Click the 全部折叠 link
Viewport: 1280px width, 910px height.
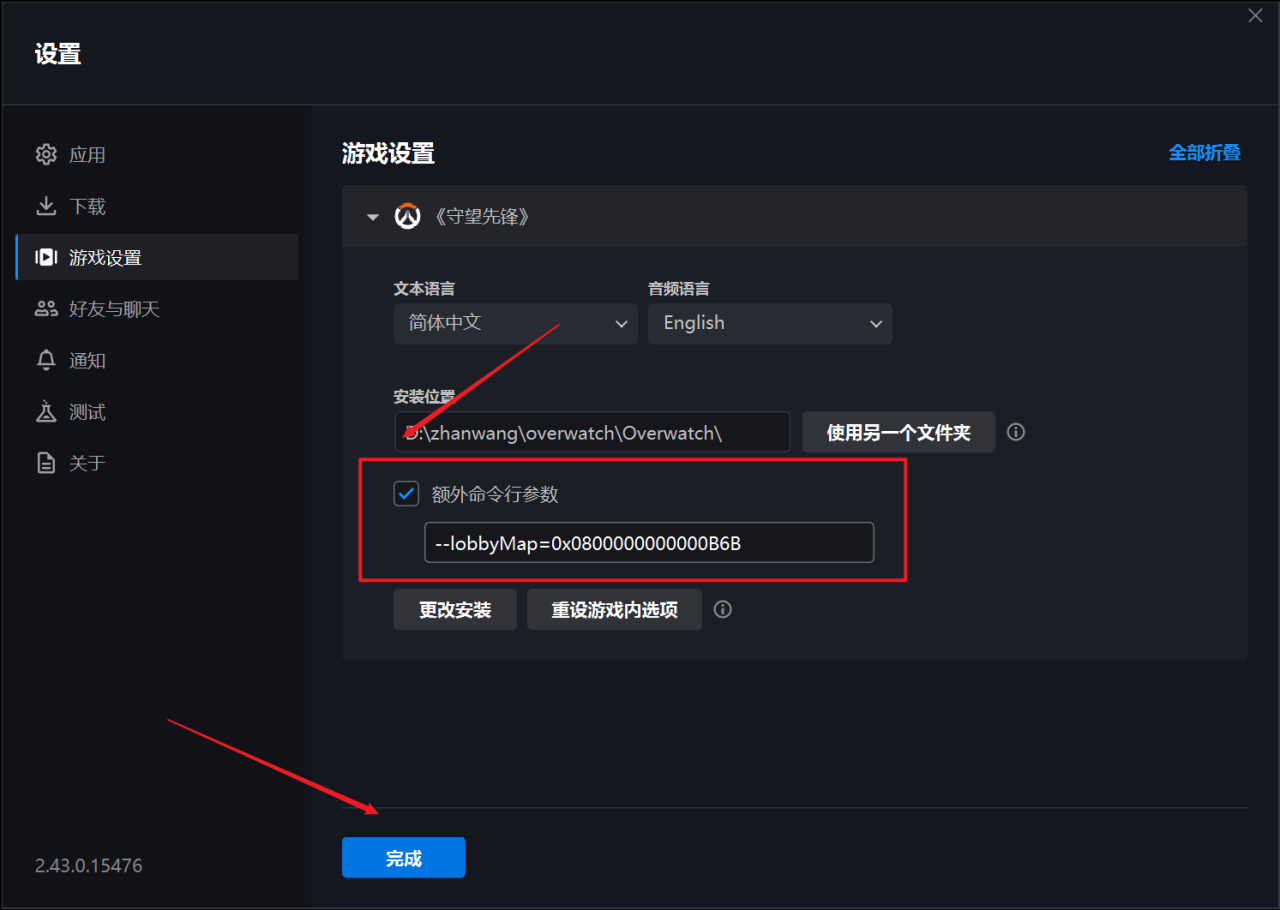tap(1205, 153)
